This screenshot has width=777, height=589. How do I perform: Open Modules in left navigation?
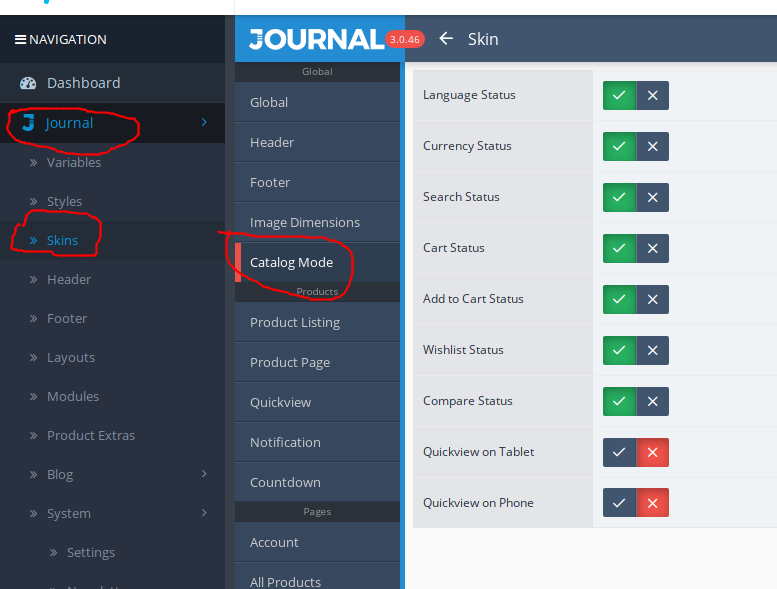(x=112, y=396)
